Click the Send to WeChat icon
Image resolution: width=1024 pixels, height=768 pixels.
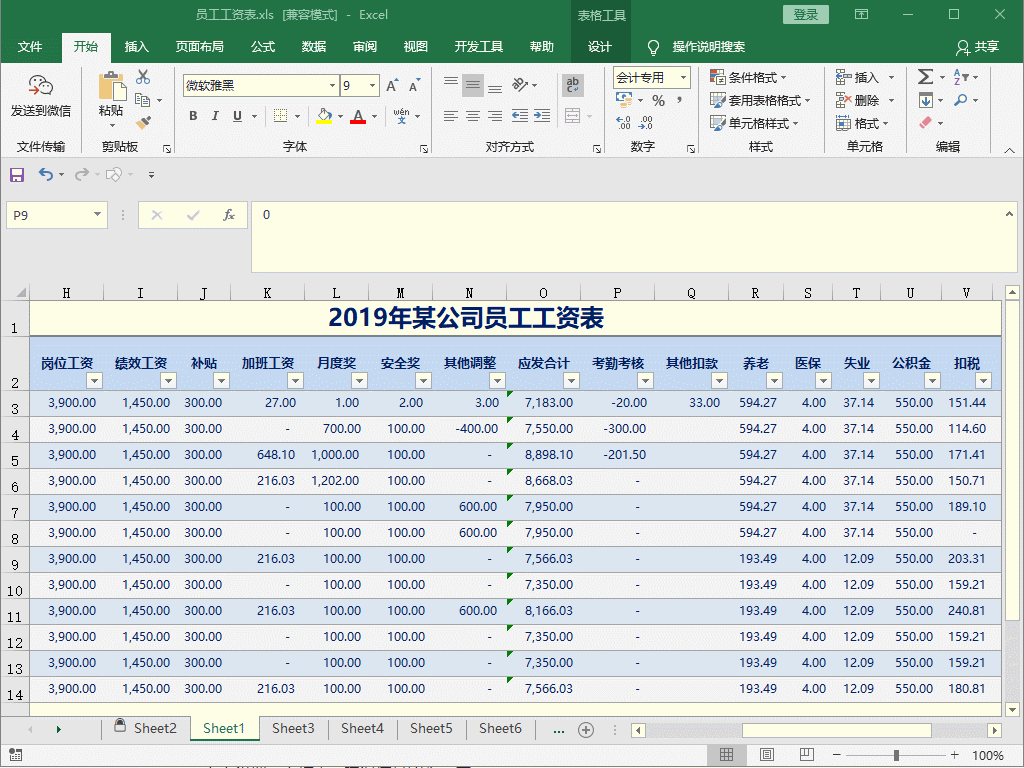(40, 86)
